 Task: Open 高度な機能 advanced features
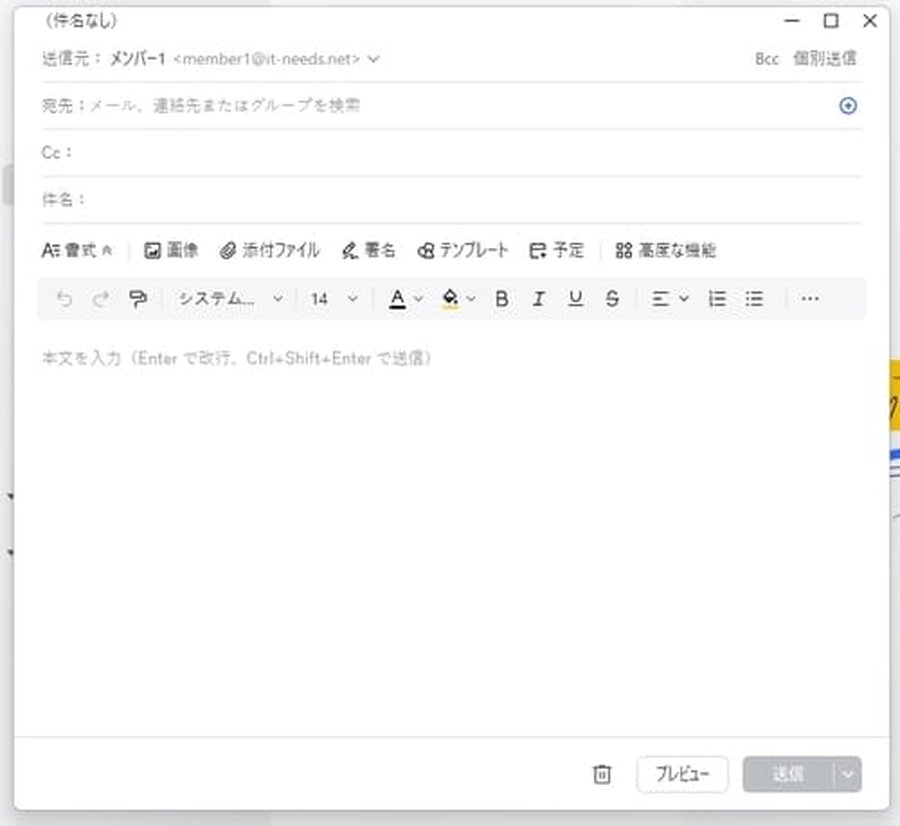point(666,251)
